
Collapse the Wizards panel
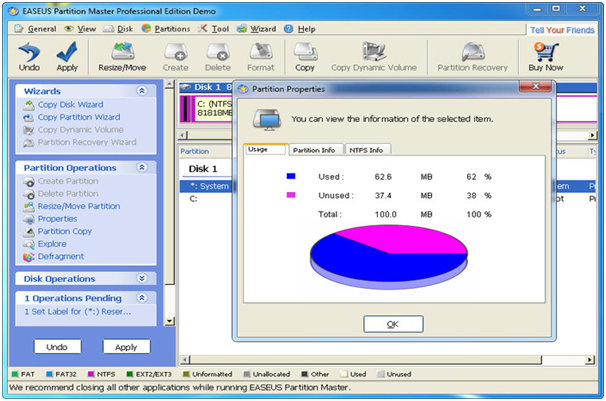[x=142, y=91]
